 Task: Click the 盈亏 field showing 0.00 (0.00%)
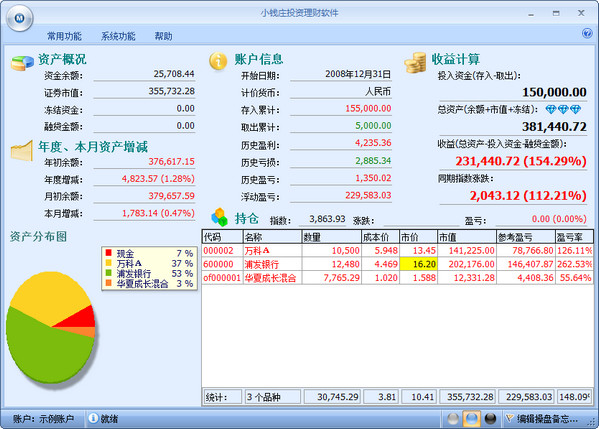tap(541, 219)
